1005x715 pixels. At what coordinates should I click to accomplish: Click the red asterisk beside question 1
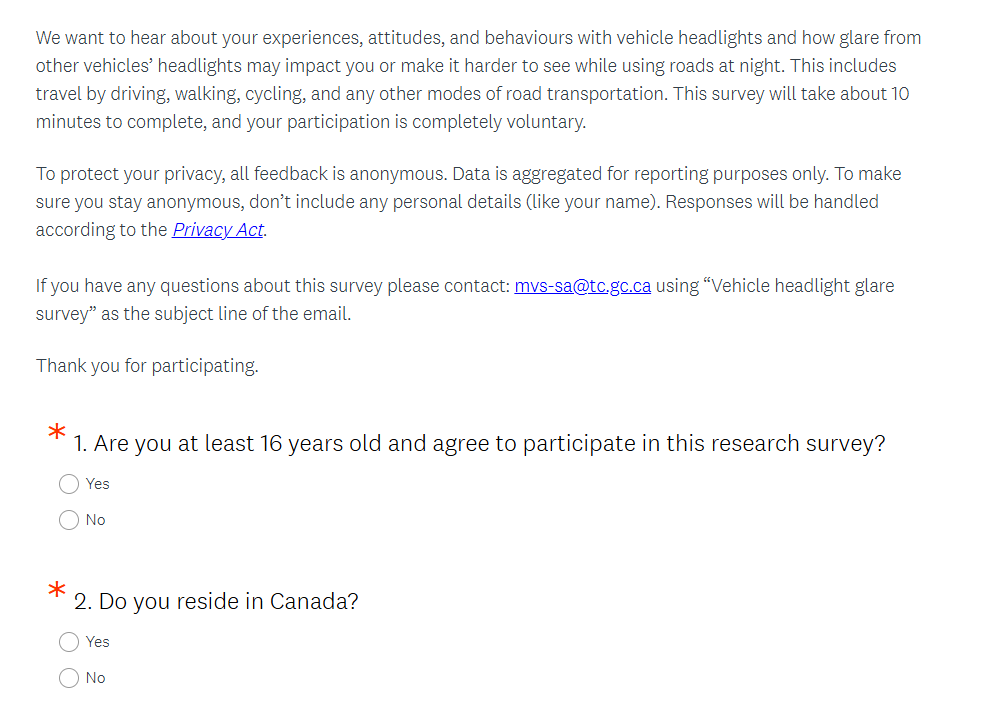point(58,433)
